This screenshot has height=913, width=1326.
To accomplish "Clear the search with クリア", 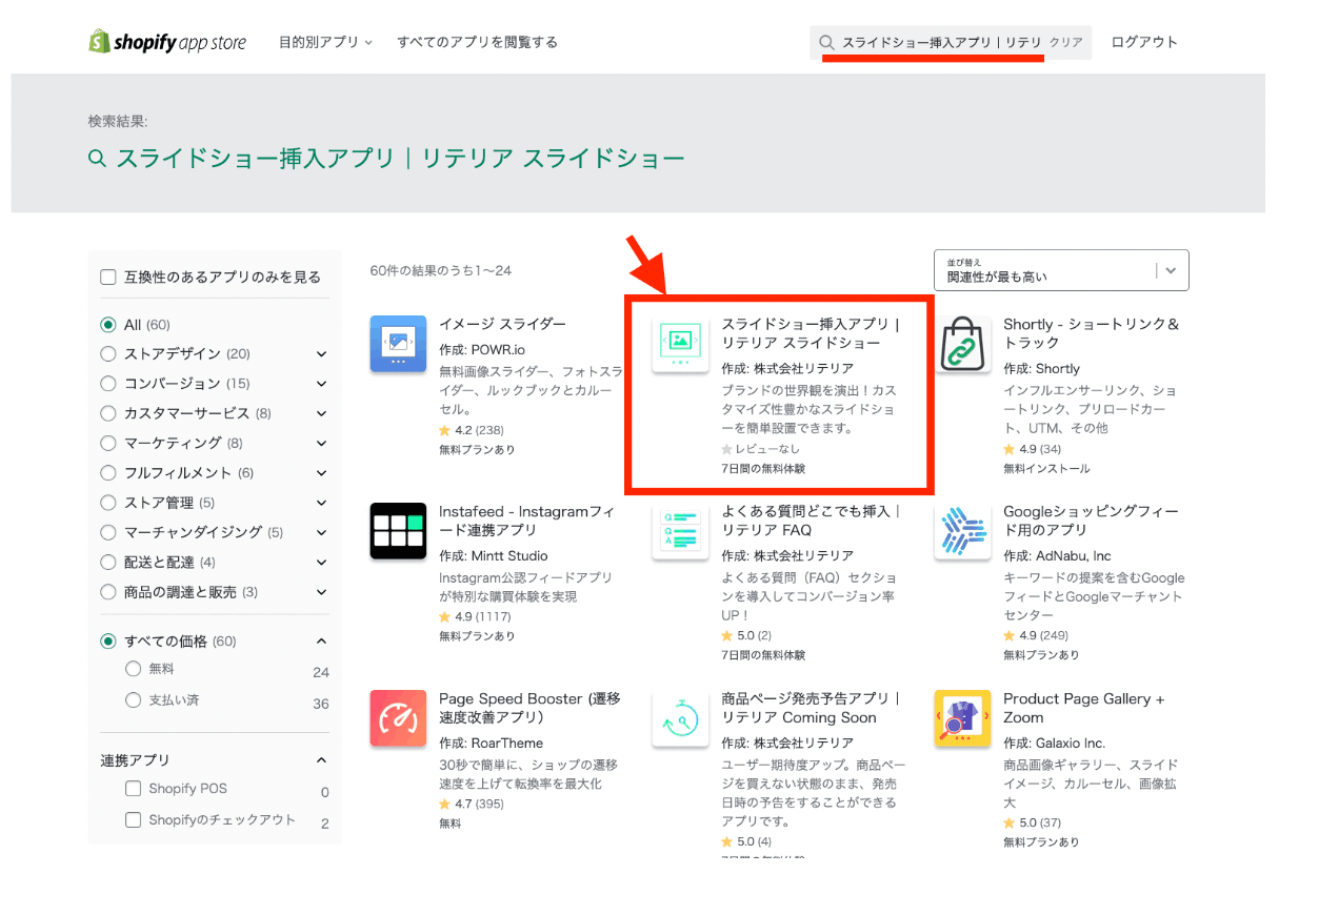I will click(1066, 42).
